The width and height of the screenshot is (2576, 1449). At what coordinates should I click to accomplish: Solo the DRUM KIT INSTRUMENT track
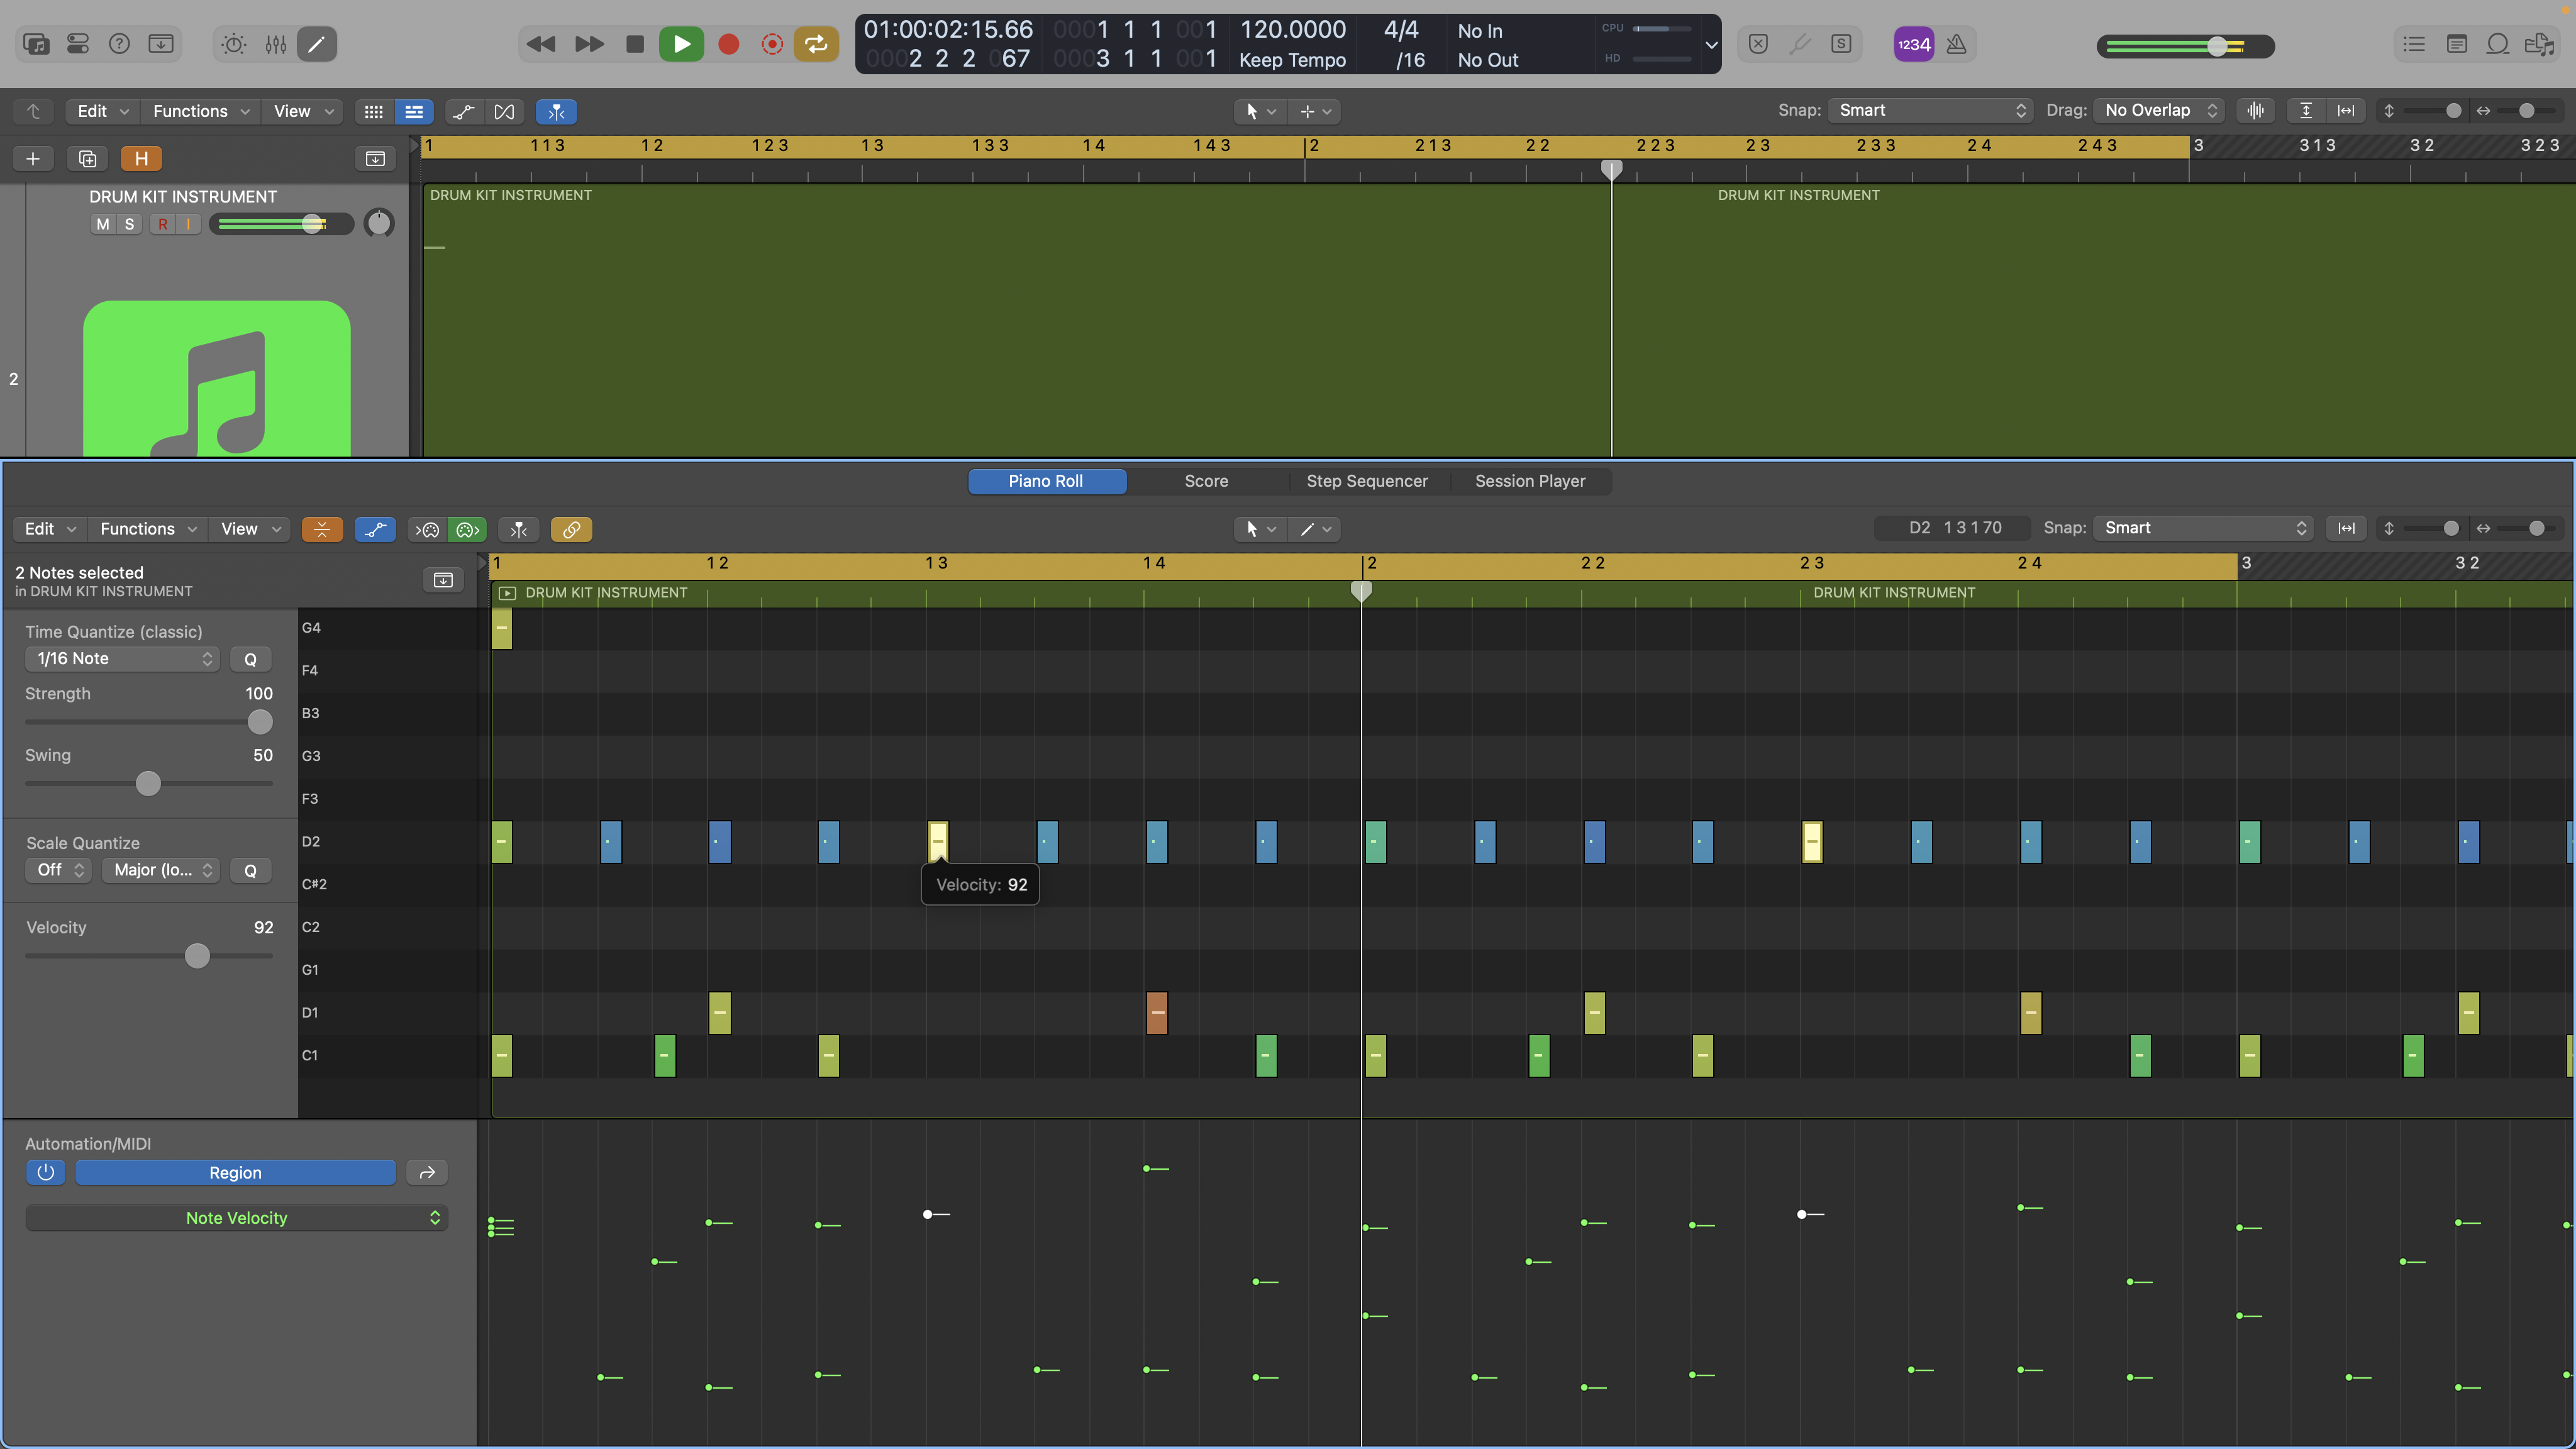pyautogui.click(x=129, y=224)
